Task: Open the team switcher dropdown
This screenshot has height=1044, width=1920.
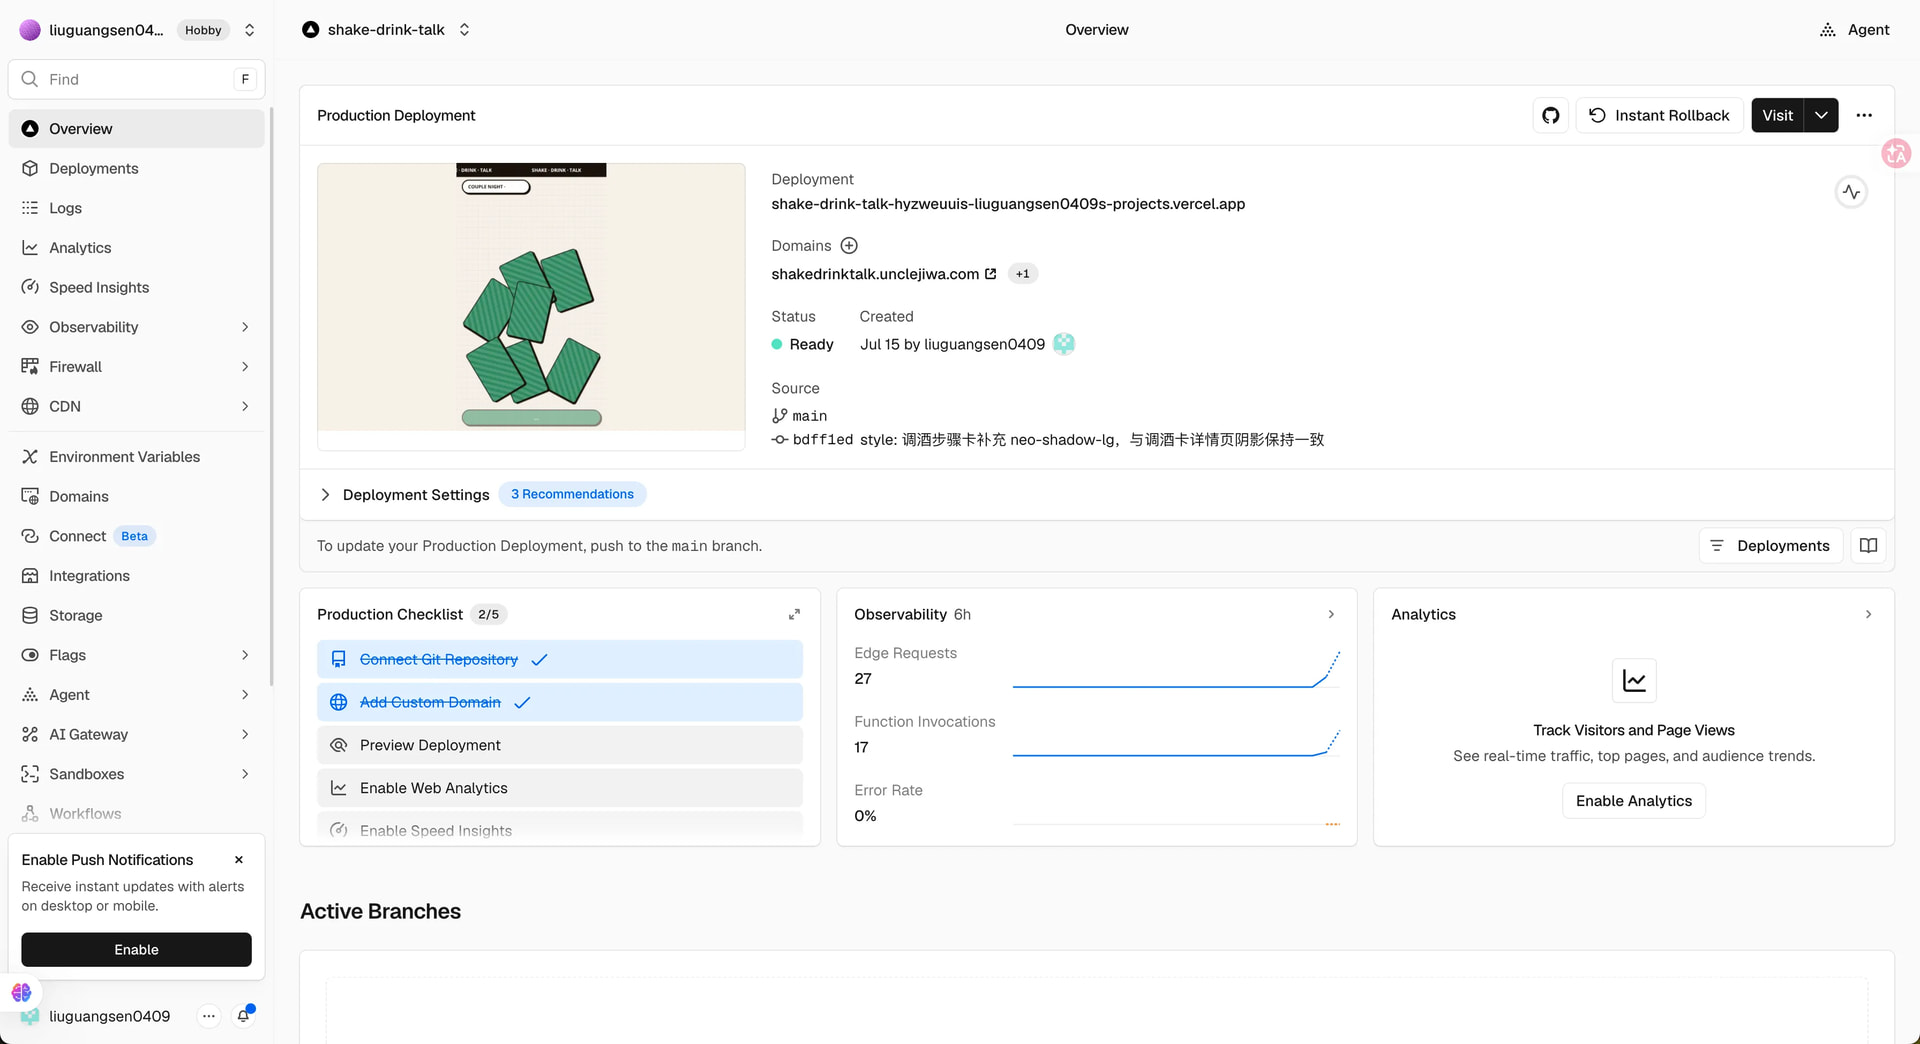Action: 250,30
